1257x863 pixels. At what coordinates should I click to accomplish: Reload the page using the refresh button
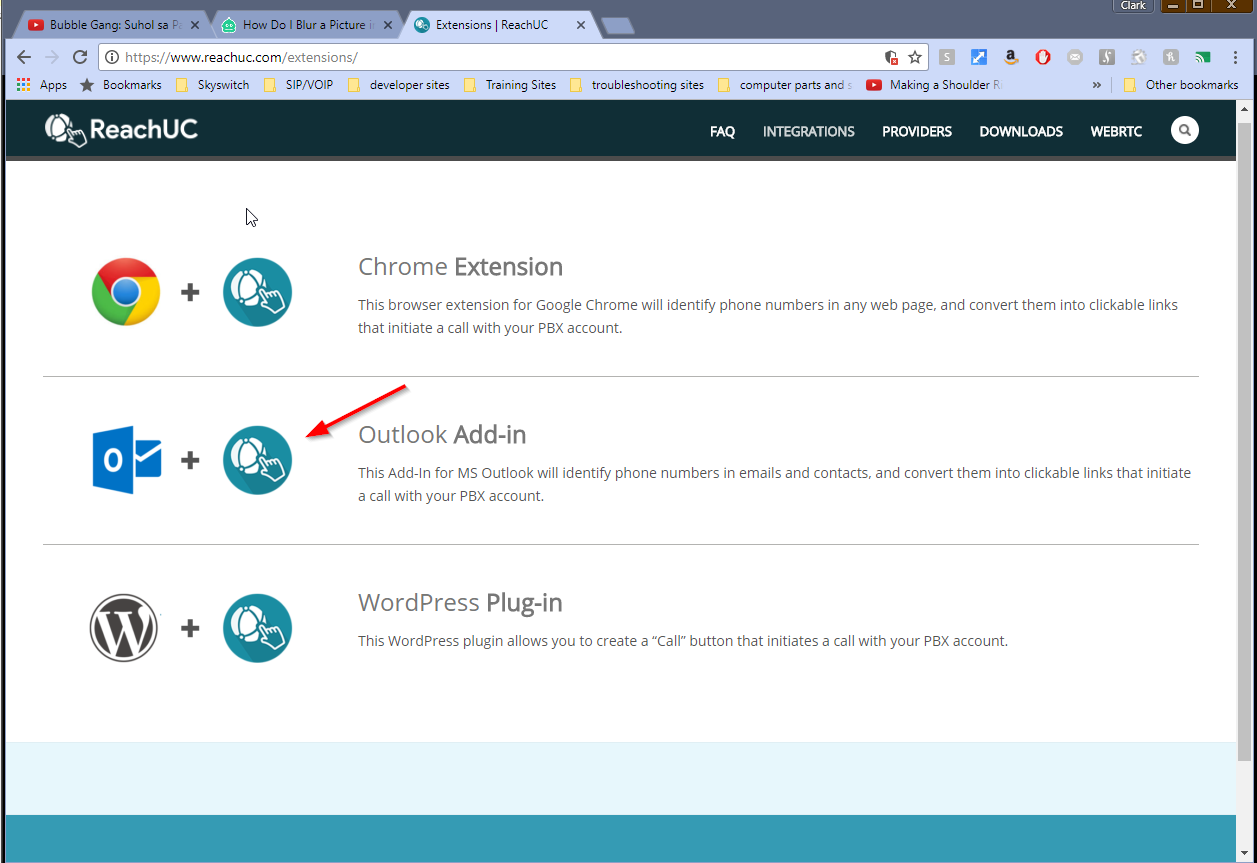[x=80, y=57]
